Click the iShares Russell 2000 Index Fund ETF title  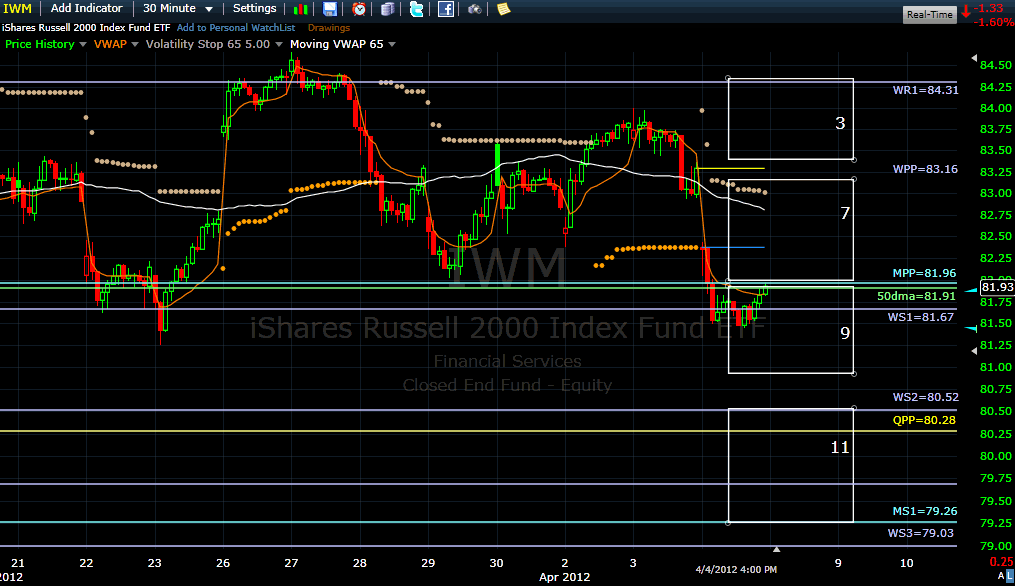86,28
